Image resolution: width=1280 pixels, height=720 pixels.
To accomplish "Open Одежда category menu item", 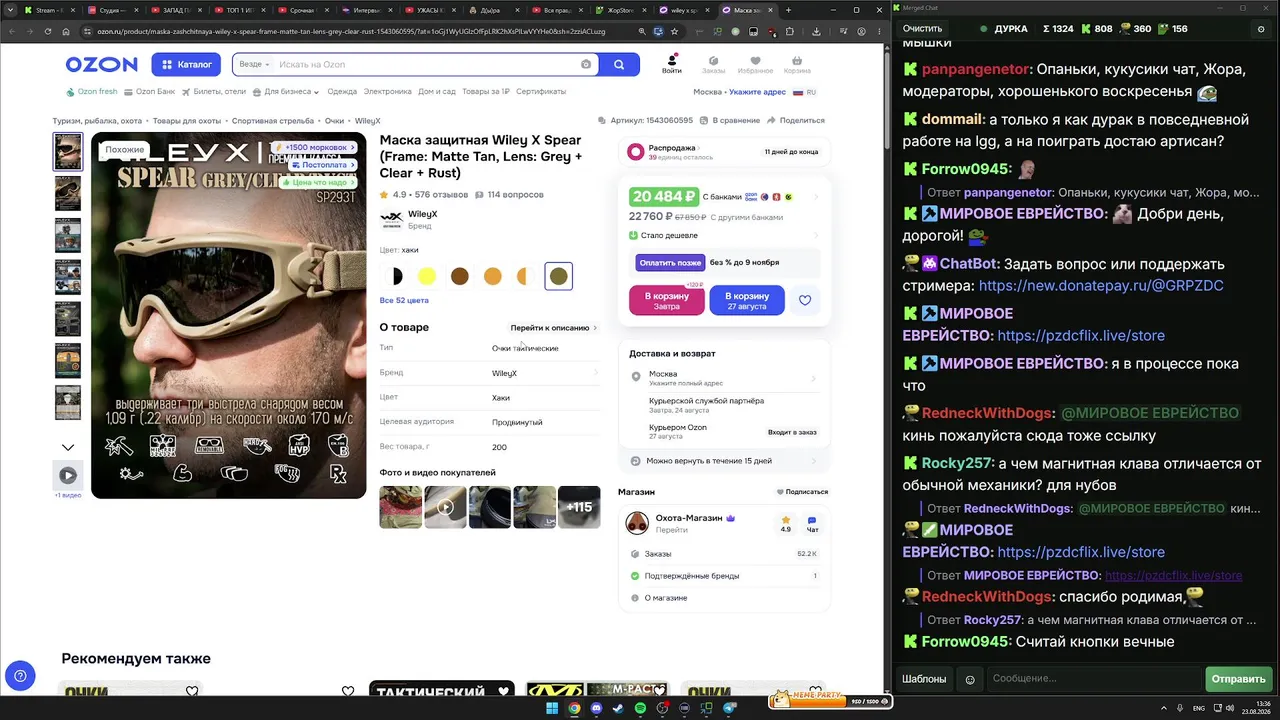I will (342, 92).
